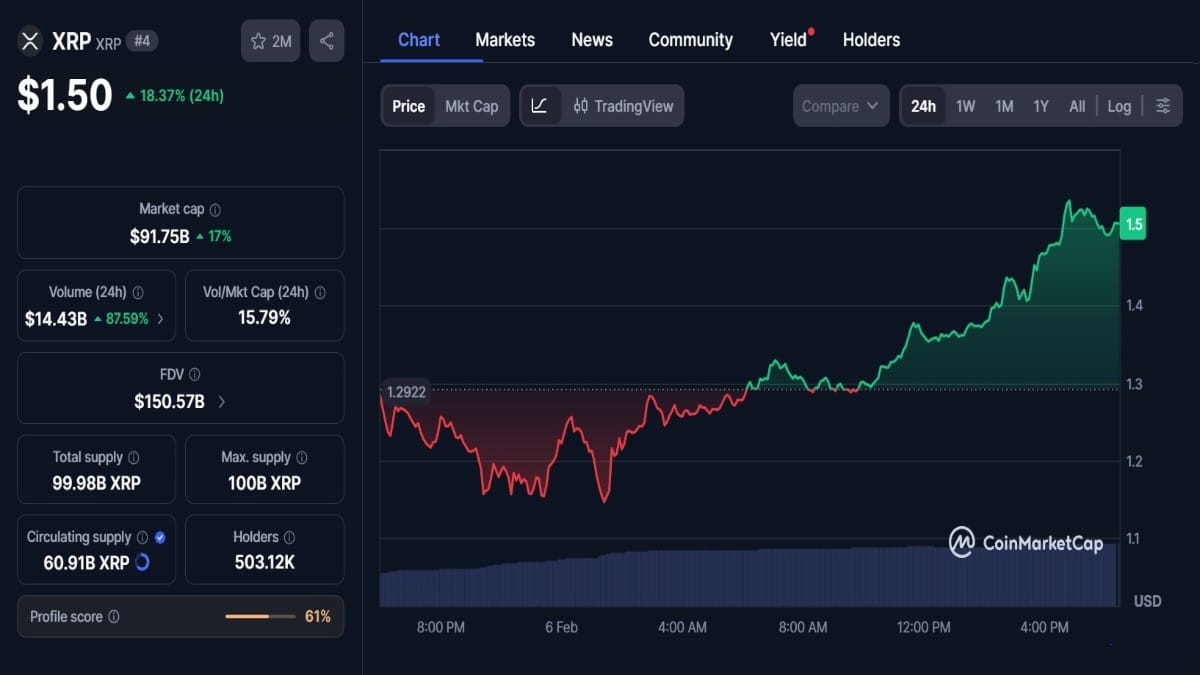
Task: Click the verified badge next to Circulating supply
Action: point(160,538)
